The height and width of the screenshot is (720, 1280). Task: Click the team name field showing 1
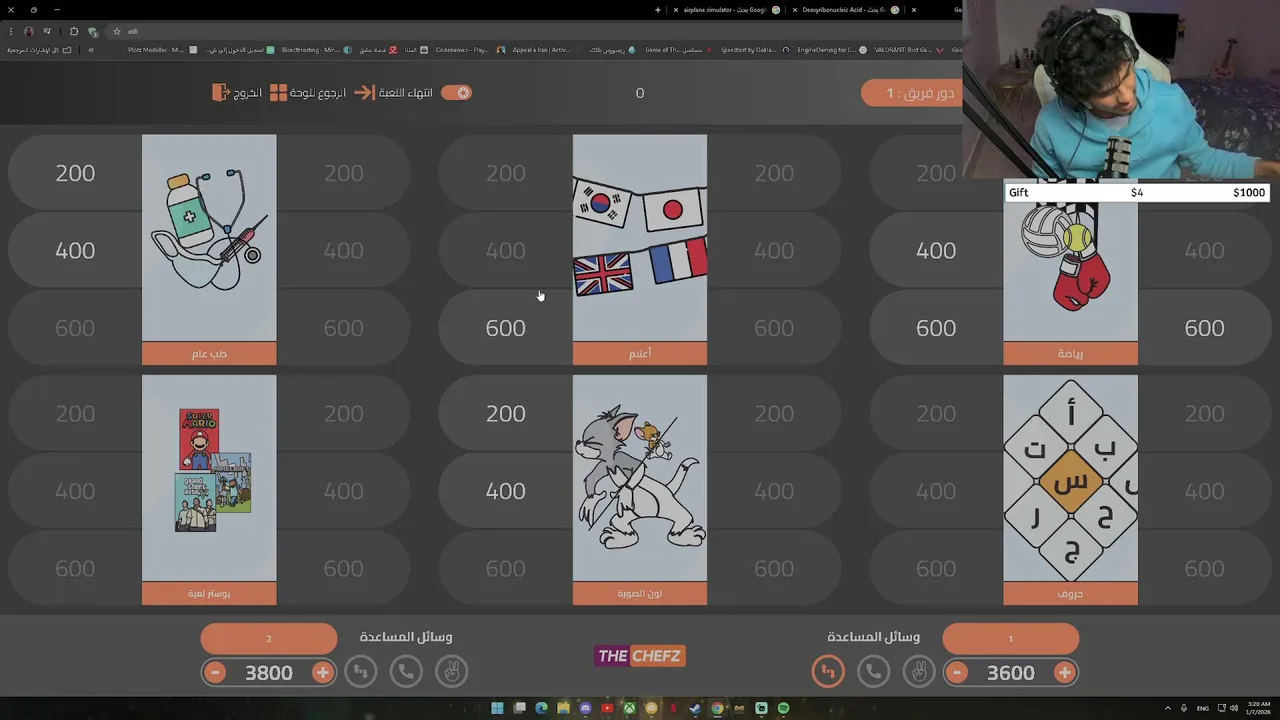1011,638
